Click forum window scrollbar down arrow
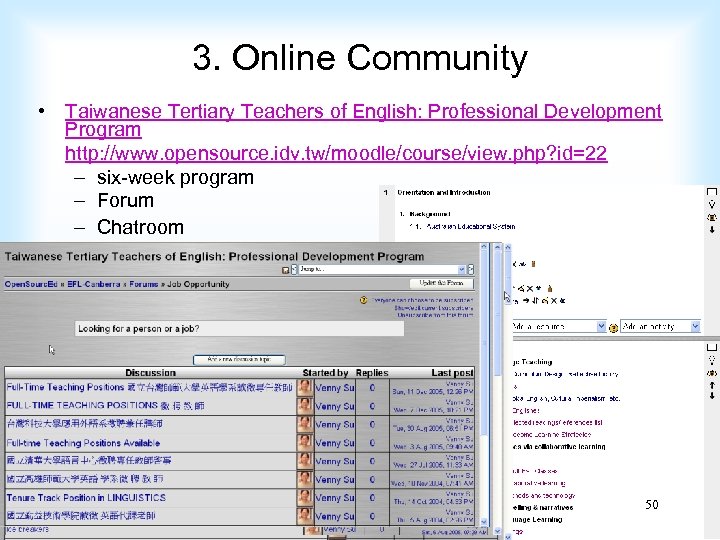Viewport: 720px width, 540px height. click(484, 522)
